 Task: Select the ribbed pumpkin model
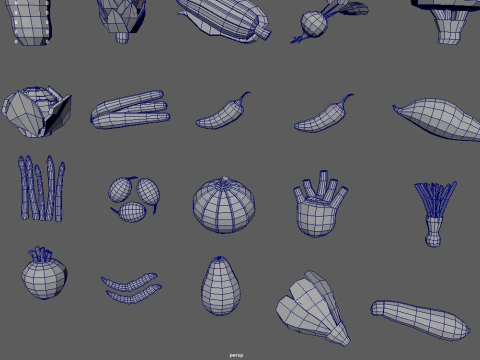(x=224, y=205)
